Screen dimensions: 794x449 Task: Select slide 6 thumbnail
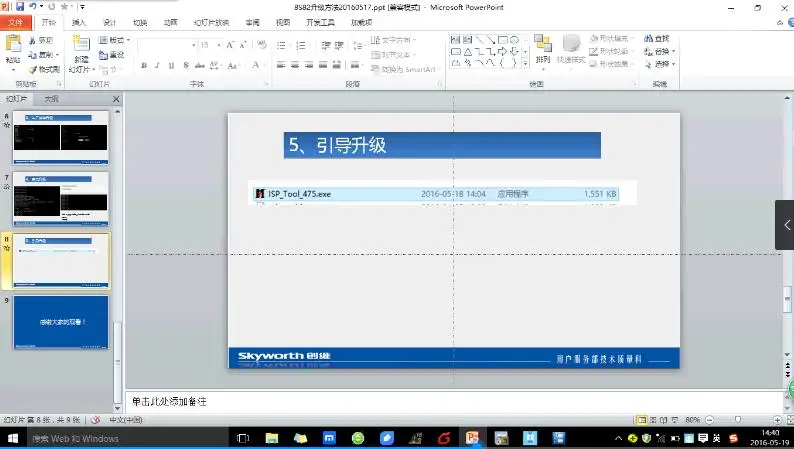pyautogui.click(x=61, y=137)
